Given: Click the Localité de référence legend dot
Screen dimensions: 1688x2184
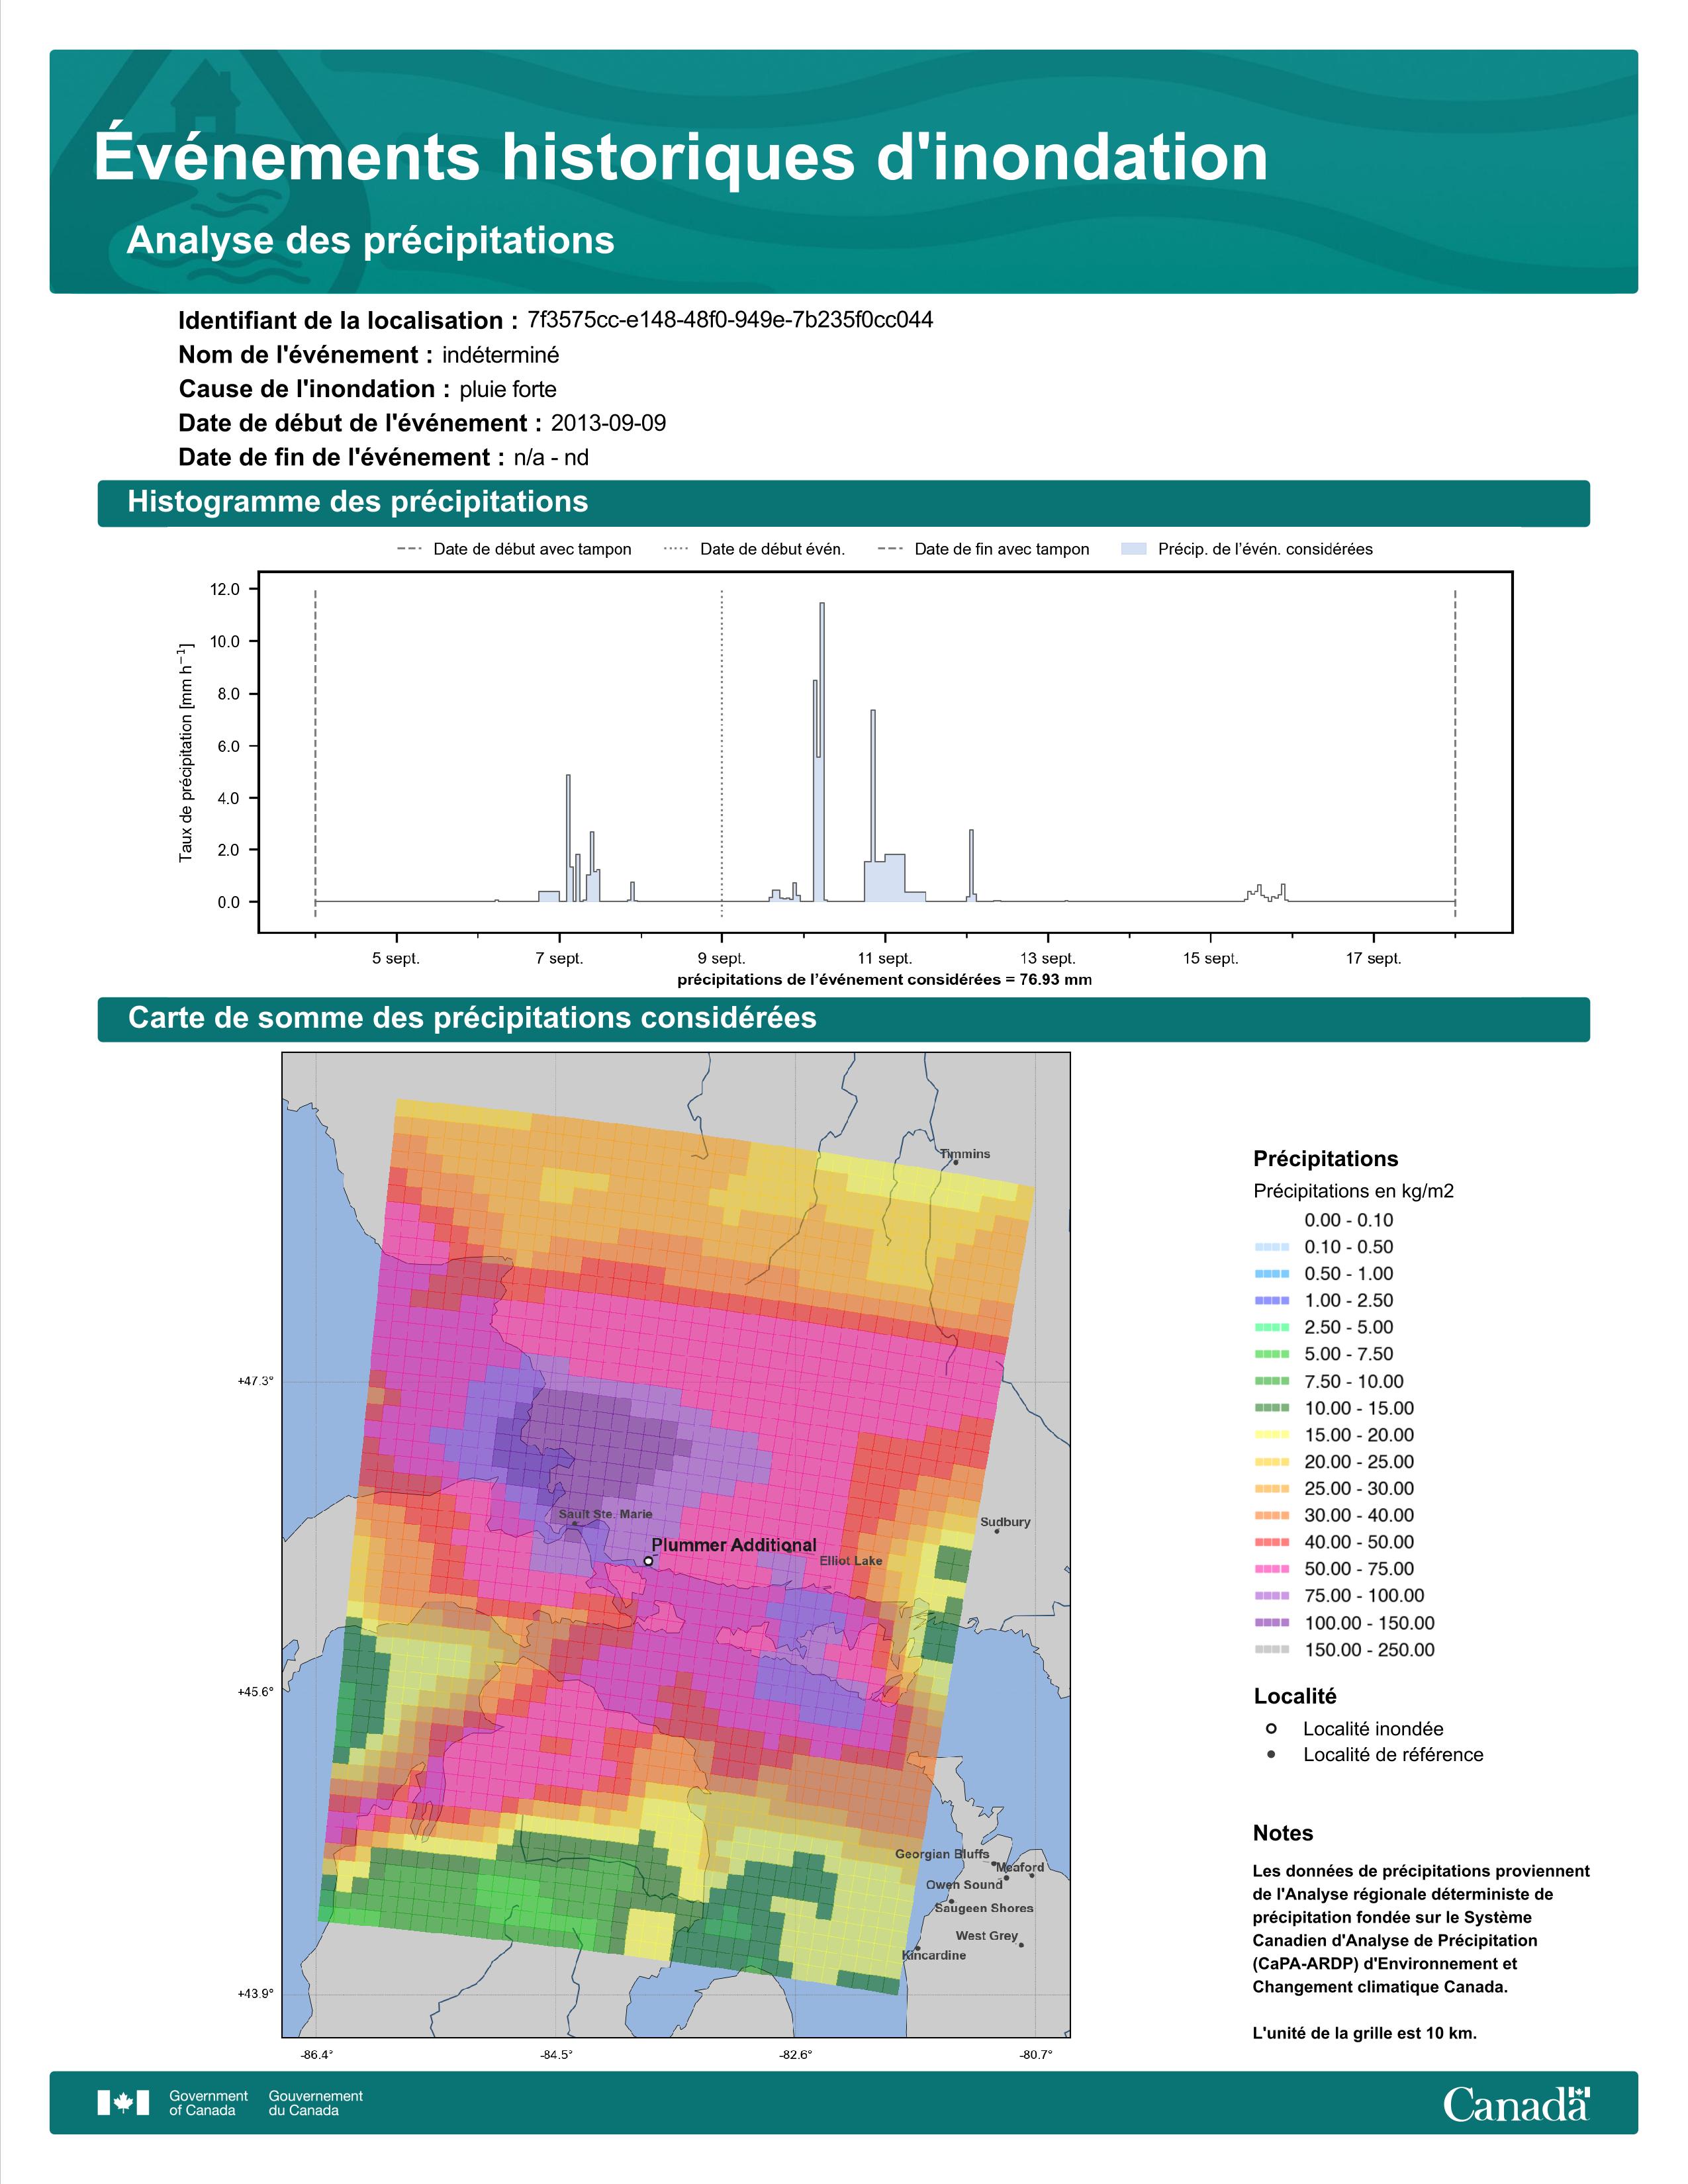Looking at the screenshot, I should pyautogui.click(x=1271, y=1754).
